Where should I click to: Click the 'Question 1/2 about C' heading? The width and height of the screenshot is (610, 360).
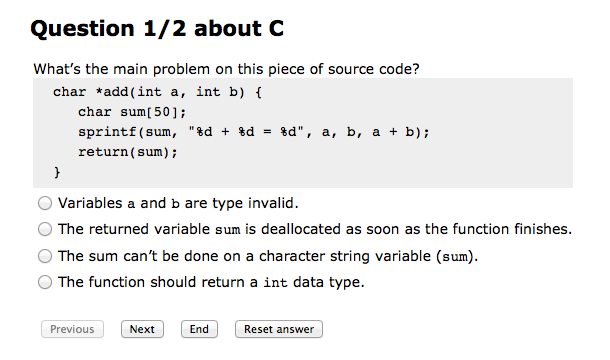point(157,28)
